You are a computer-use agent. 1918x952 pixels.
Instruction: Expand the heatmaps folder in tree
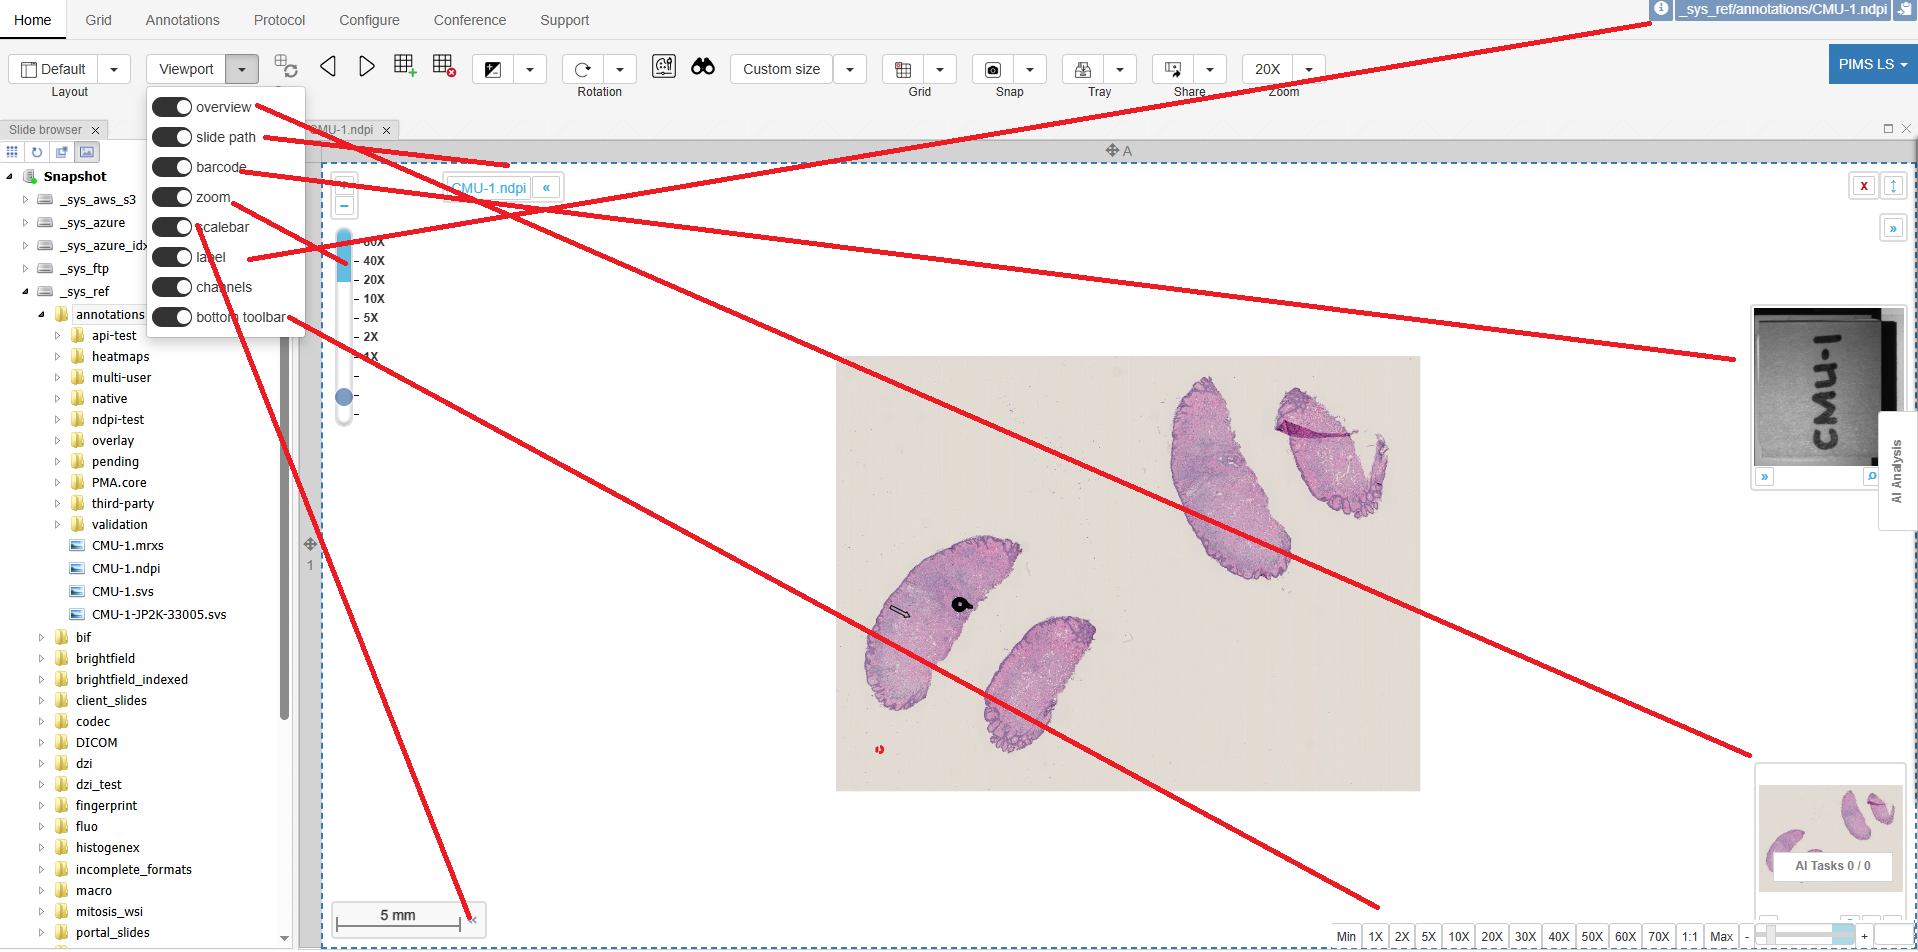pyautogui.click(x=58, y=357)
